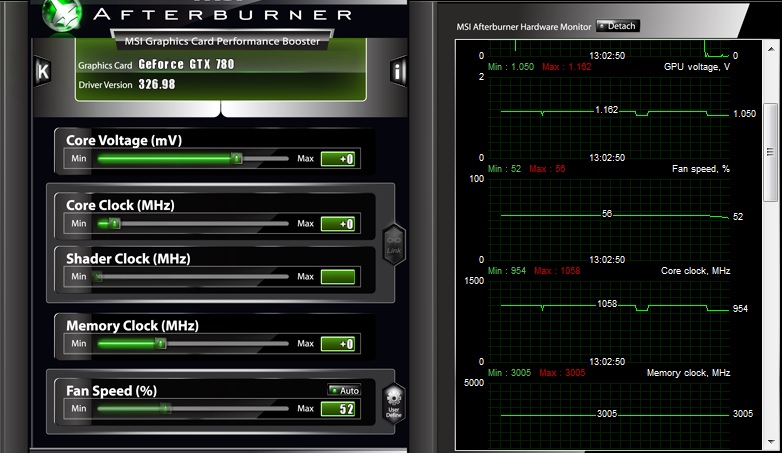Click the Max : 1058 core clock reading
This screenshot has height=453, width=782.
[557, 271]
